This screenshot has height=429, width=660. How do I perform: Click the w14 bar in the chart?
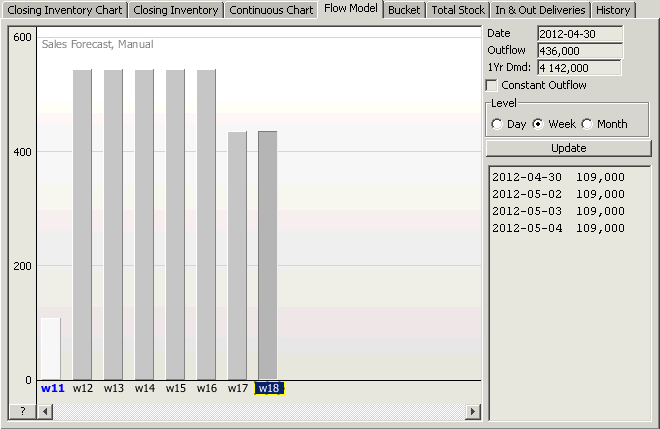pos(144,225)
